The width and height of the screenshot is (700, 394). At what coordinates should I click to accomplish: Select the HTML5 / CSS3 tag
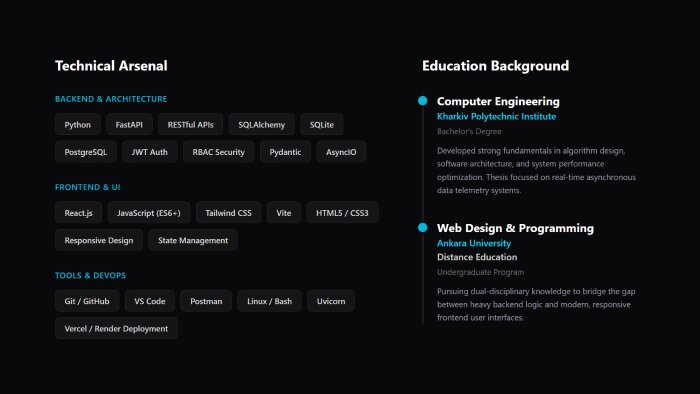click(342, 213)
